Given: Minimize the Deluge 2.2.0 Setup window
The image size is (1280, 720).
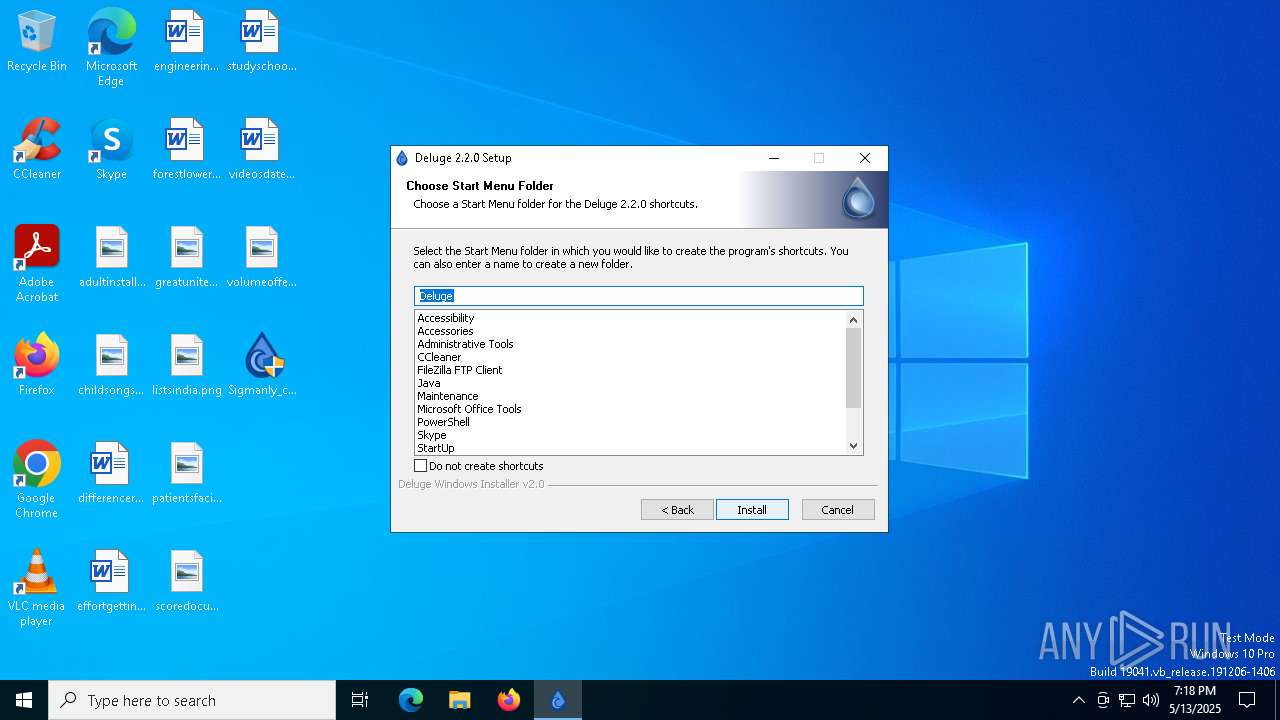Looking at the screenshot, I should (774, 158).
